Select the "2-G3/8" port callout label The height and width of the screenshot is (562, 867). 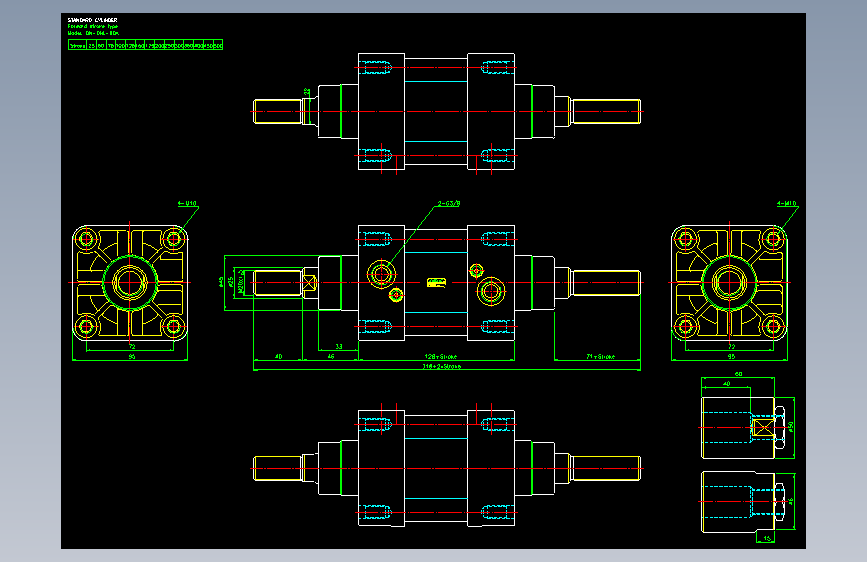point(448,204)
